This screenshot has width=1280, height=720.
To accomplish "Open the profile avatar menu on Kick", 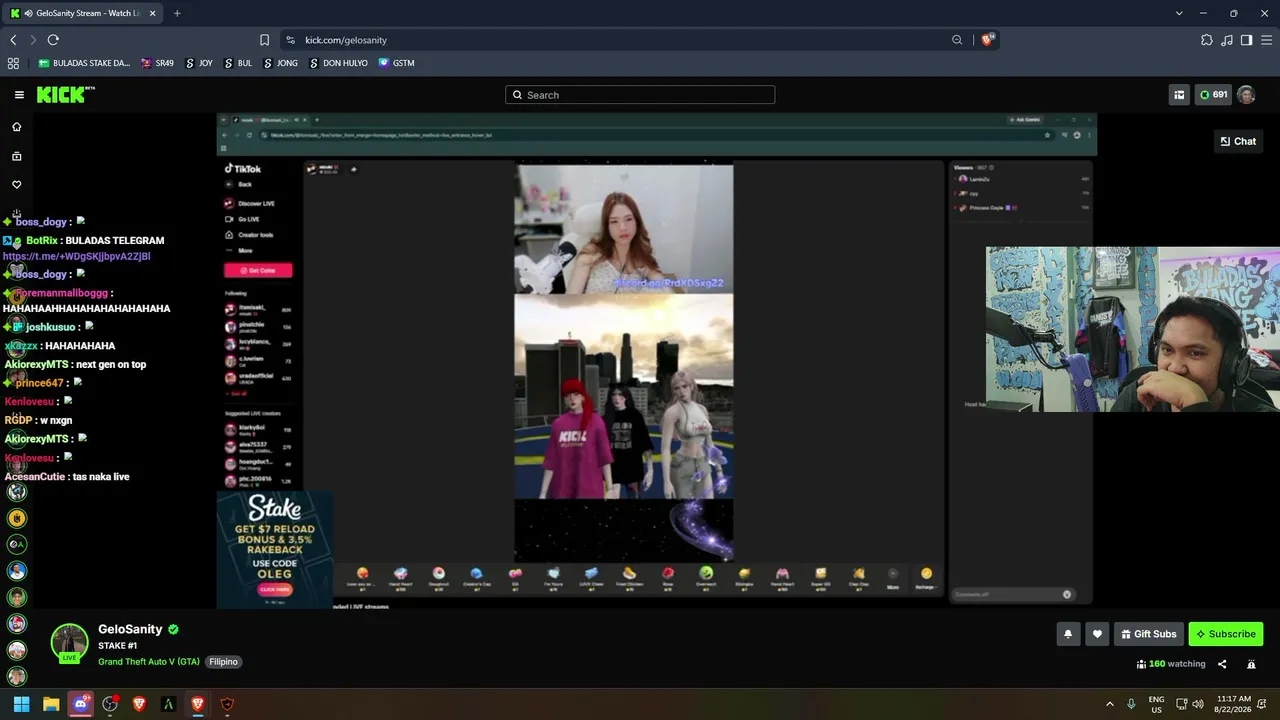I will point(1246,95).
